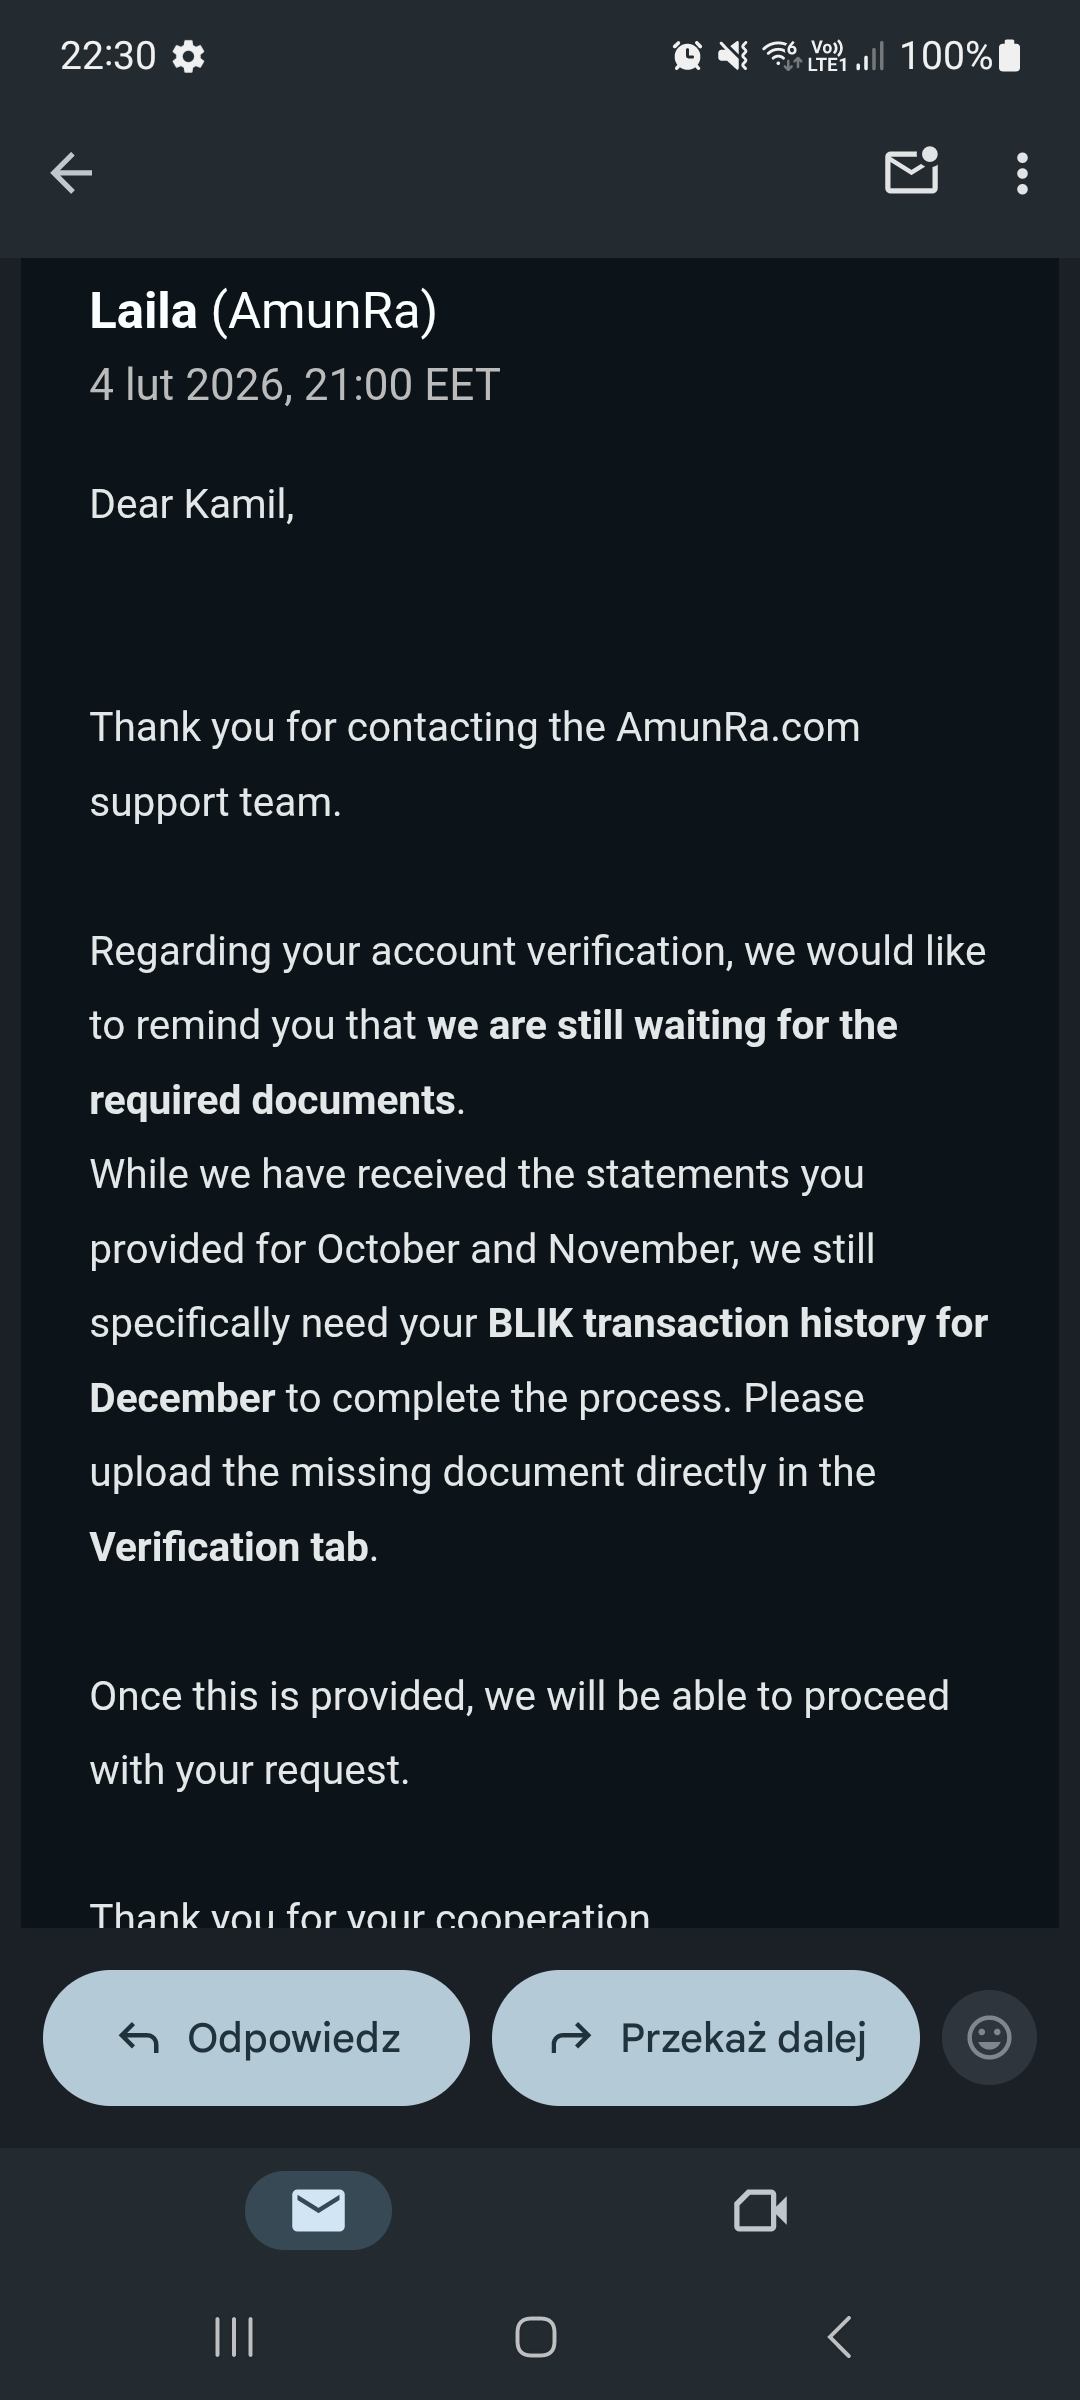The width and height of the screenshot is (1080, 2400).
Task: Tap the back arrow to leave email
Action: 71,173
